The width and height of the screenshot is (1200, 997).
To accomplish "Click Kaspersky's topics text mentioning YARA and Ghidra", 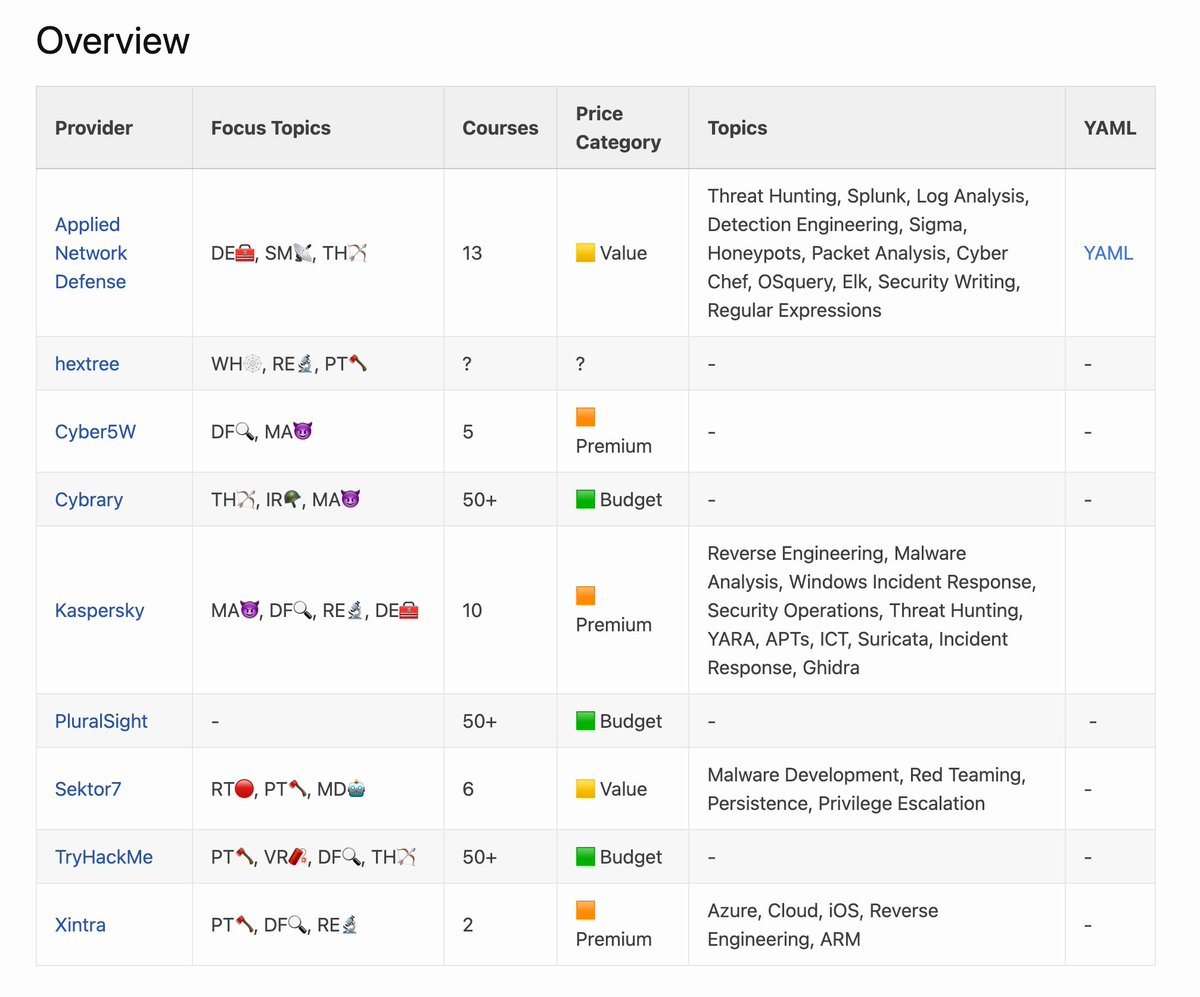I will click(871, 610).
